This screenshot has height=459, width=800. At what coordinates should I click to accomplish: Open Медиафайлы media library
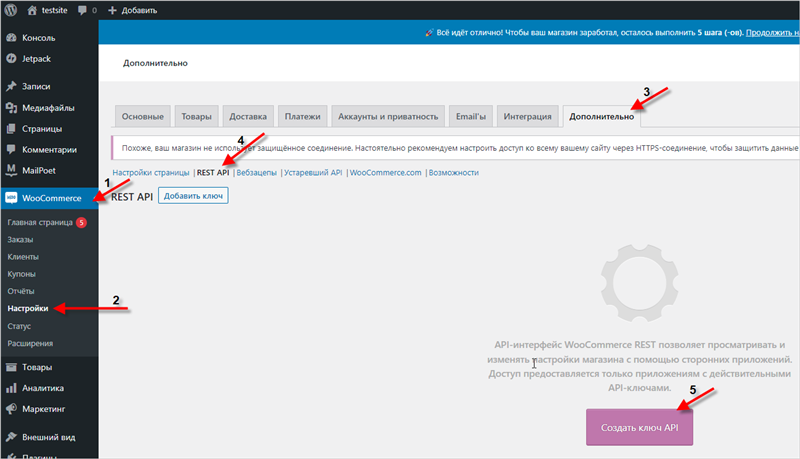click(49, 107)
